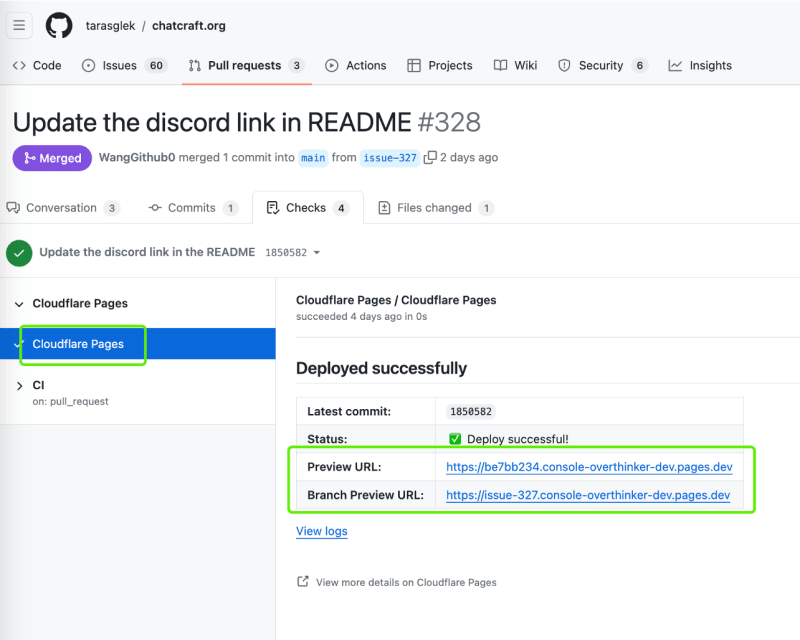This screenshot has height=640, width=800.
Task: Click the Projects table icon
Action: pos(414,65)
